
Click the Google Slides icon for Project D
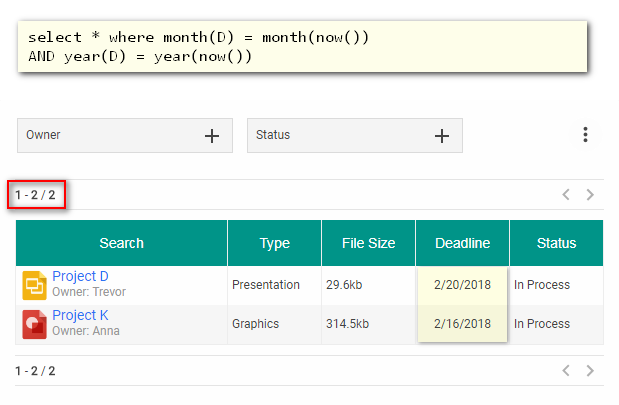pos(35,286)
